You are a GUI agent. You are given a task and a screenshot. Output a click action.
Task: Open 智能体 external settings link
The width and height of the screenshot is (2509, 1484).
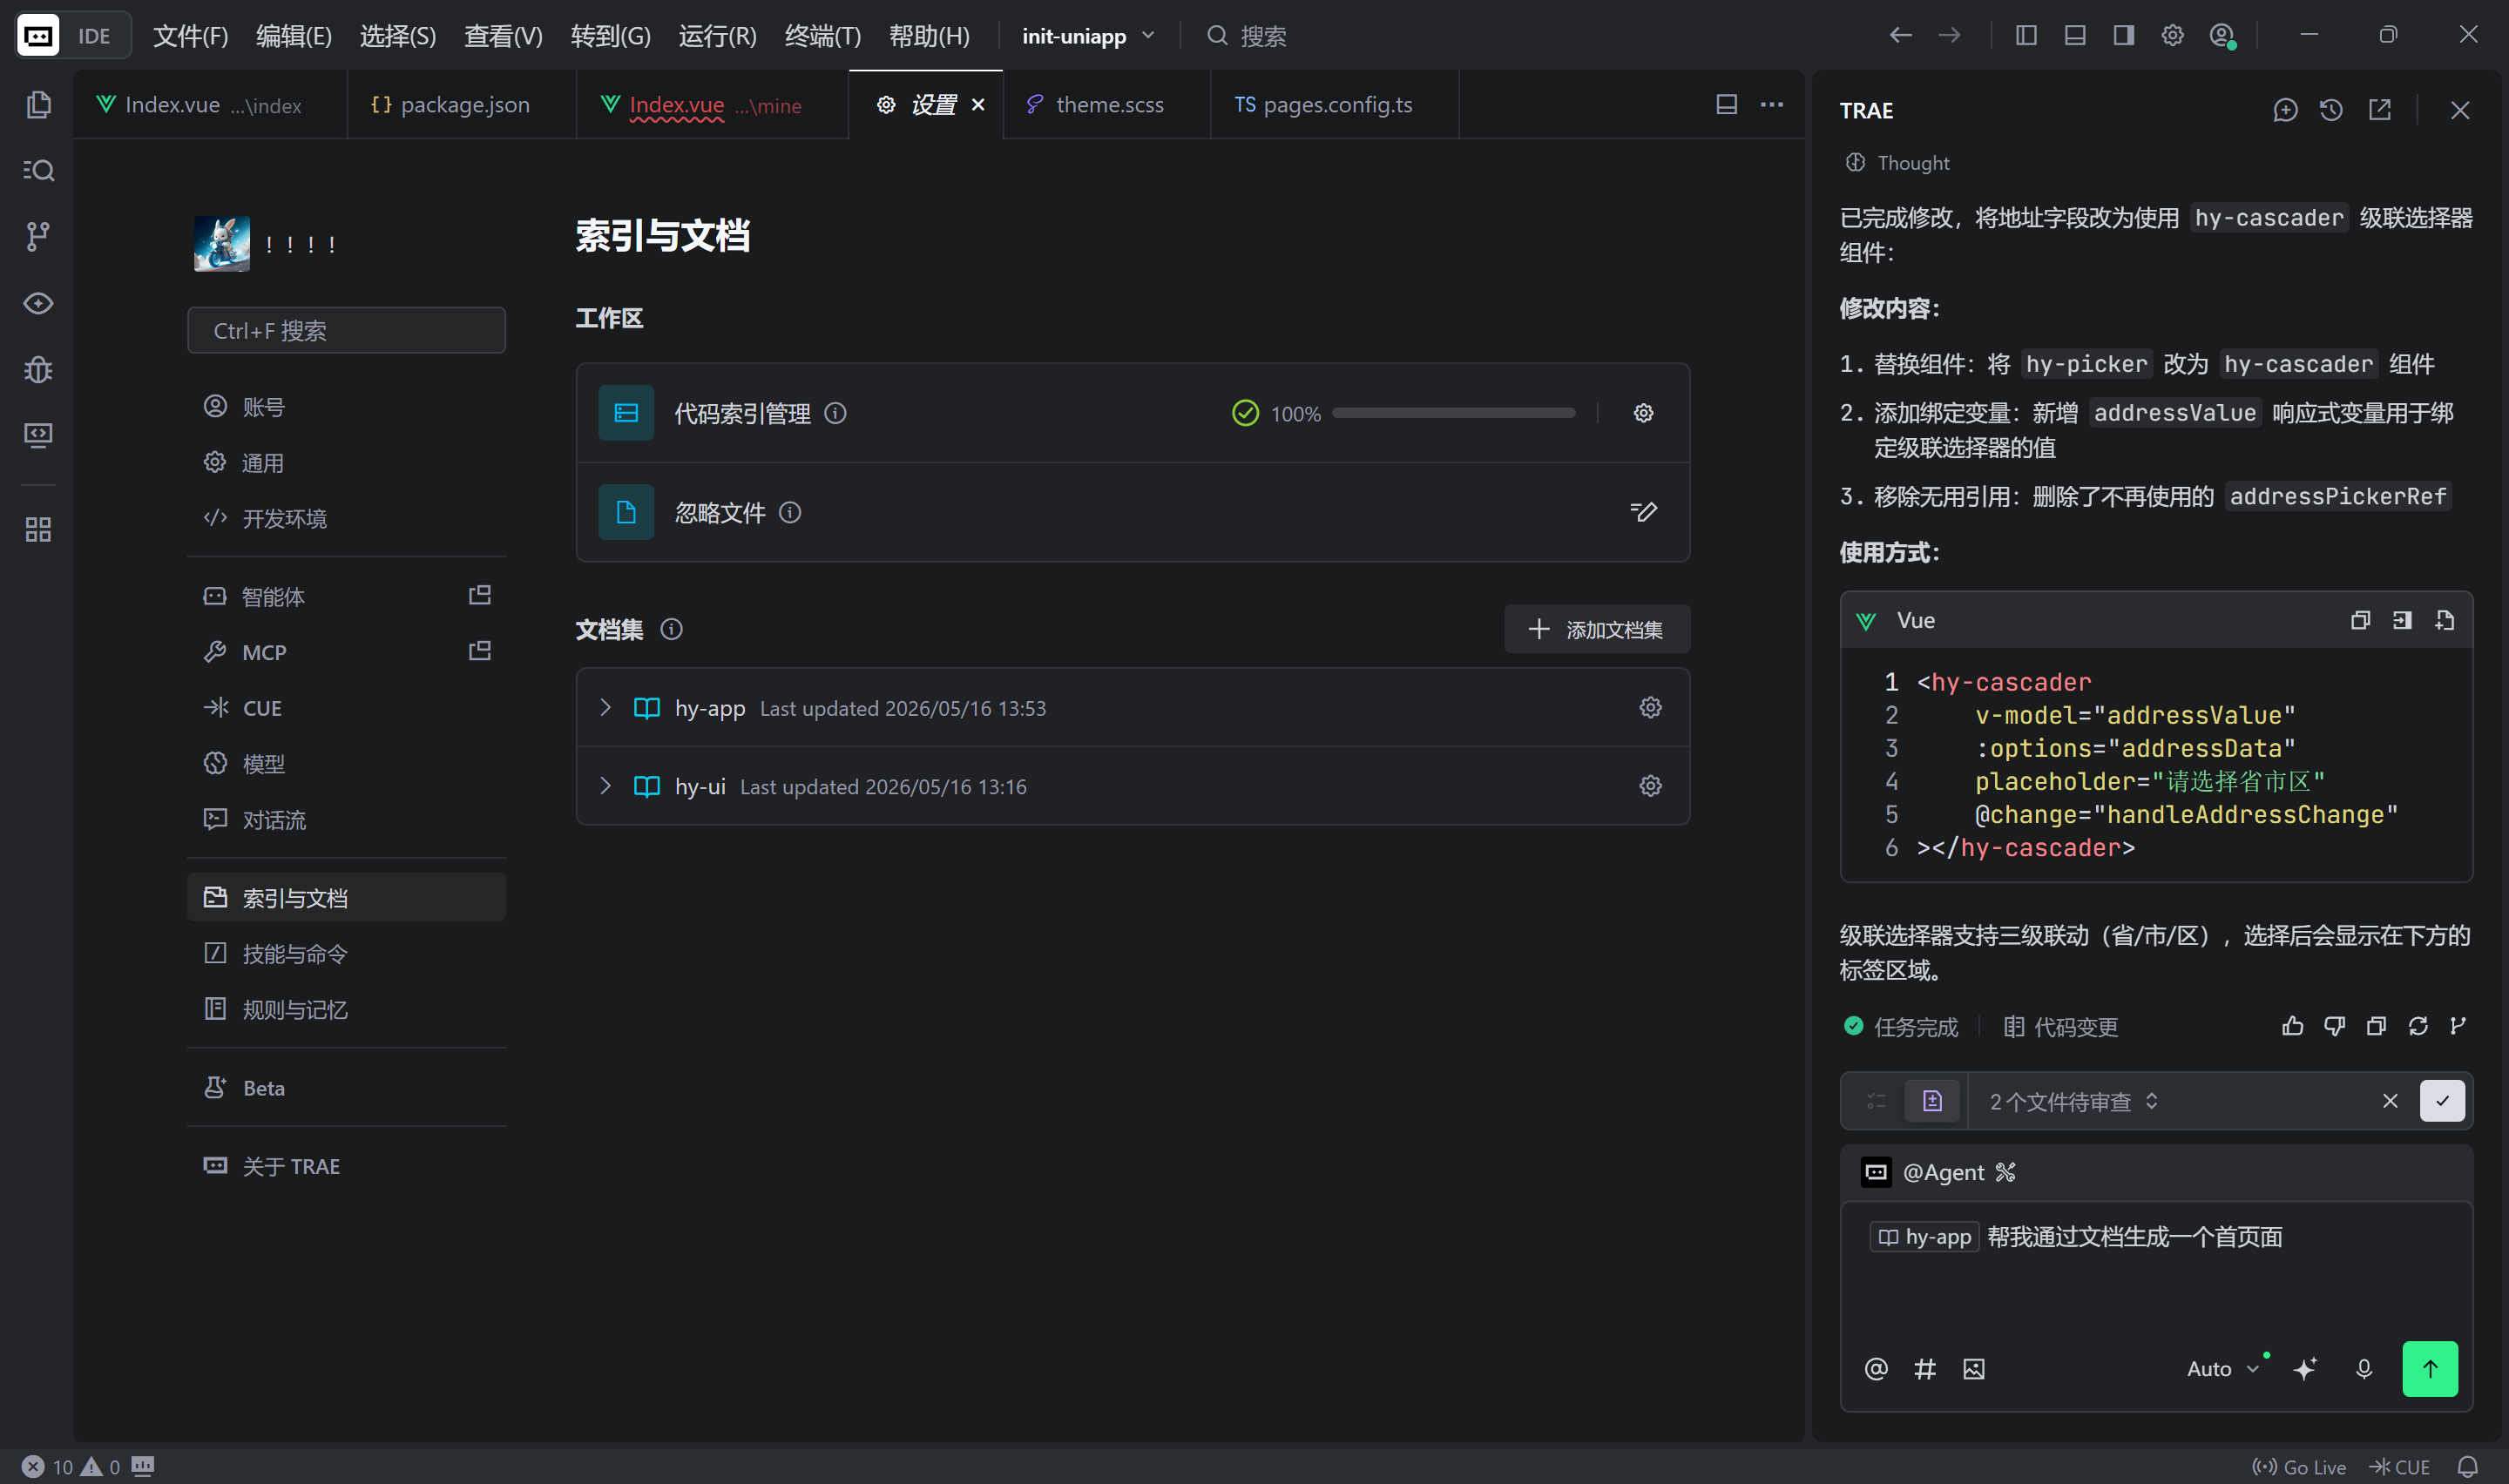click(x=480, y=595)
